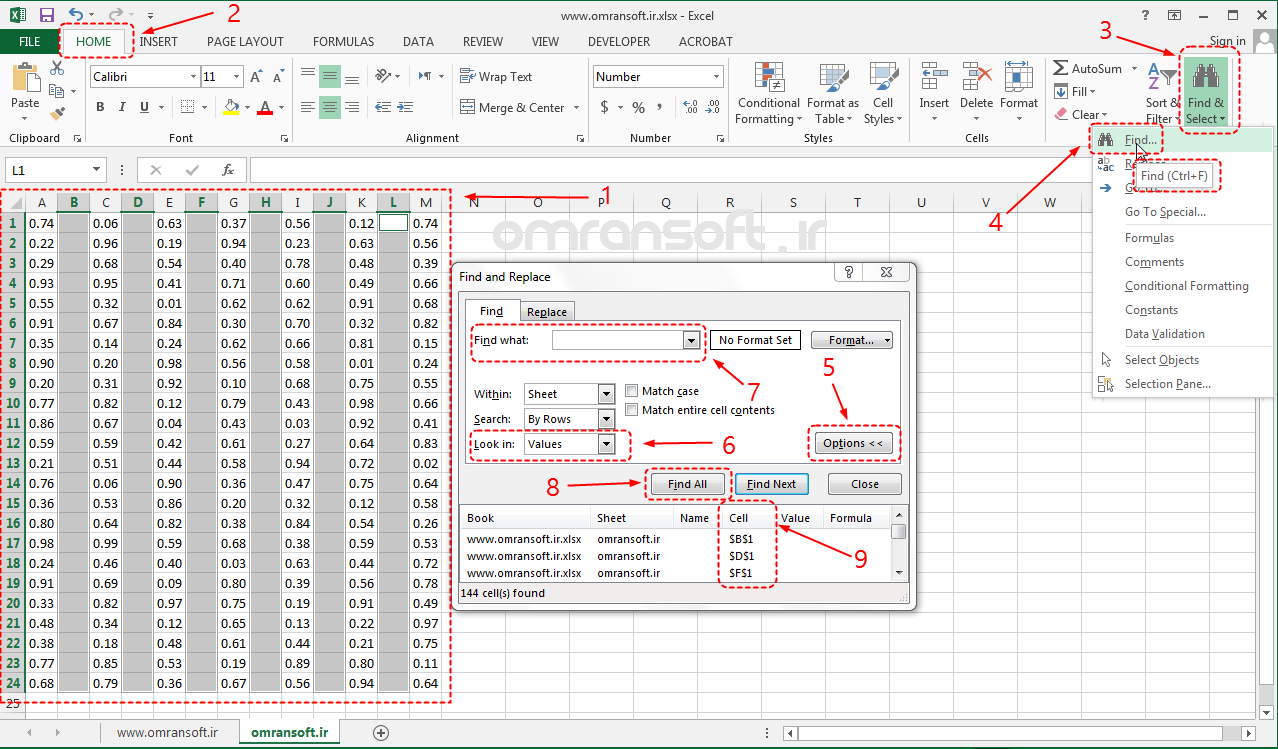Screen dimensions: 1278x749
Task: Click the red Font Color A
Action: pyautogui.click(x=265, y=107)
